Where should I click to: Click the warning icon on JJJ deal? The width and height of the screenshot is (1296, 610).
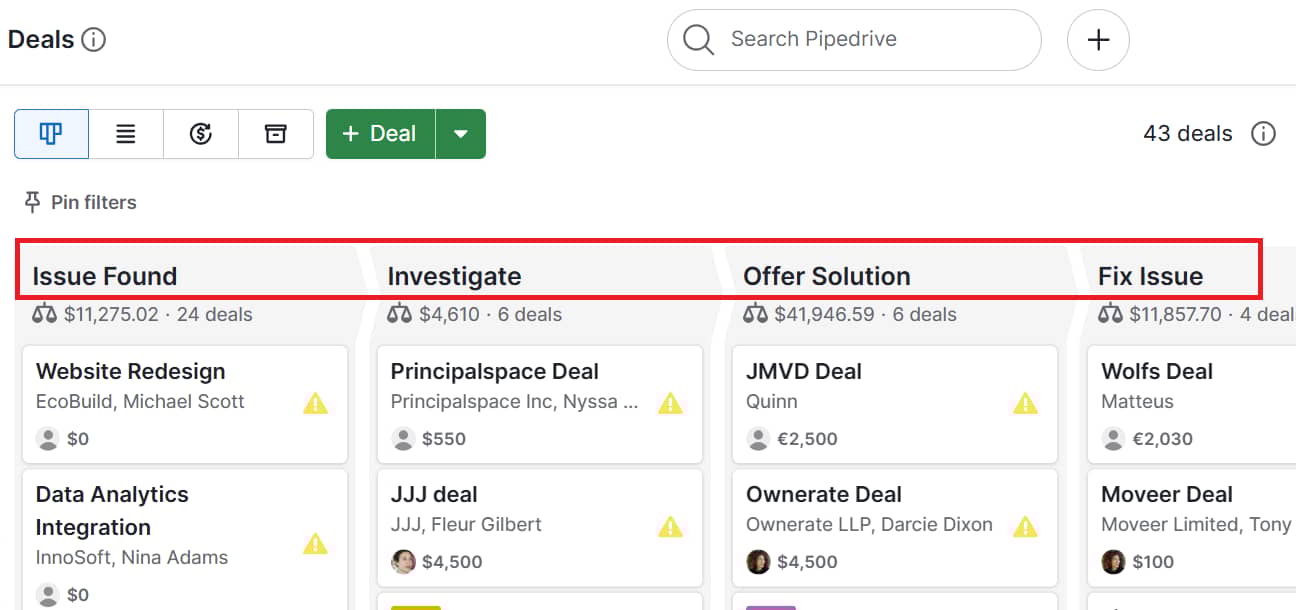[x=670, y=526]
